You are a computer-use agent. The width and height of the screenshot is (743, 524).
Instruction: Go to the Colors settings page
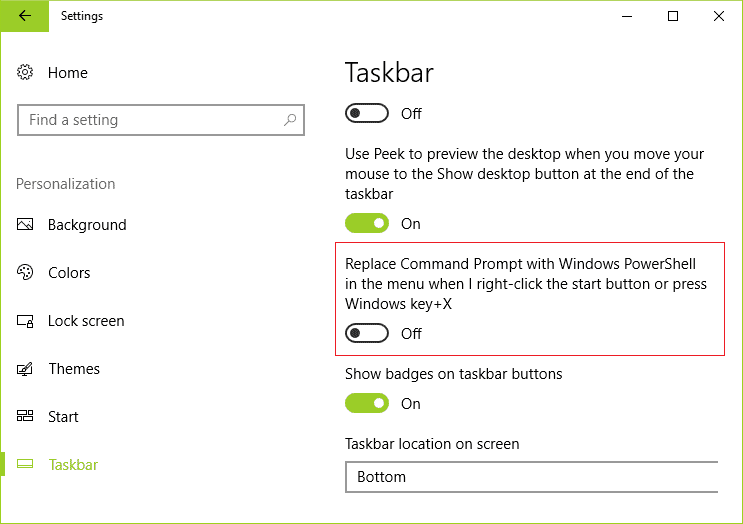69,273
